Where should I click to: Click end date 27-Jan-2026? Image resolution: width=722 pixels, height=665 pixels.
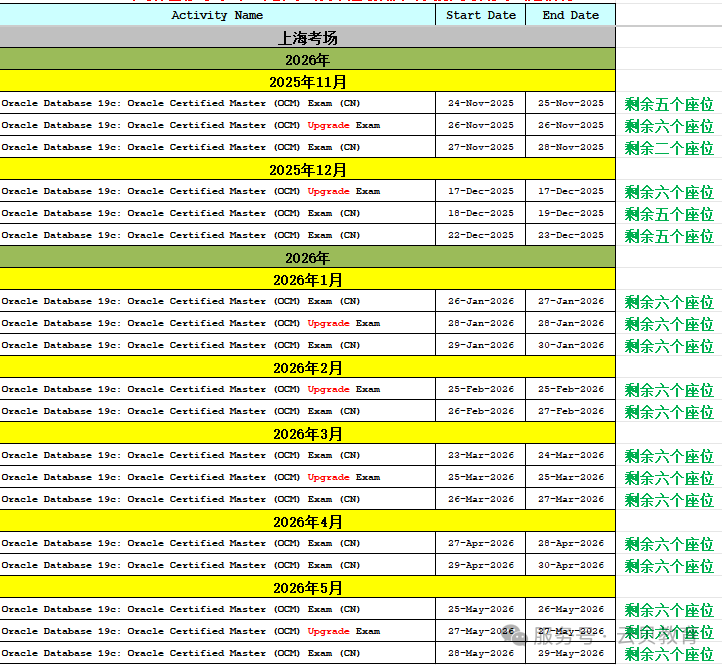(x=571, y=301)
